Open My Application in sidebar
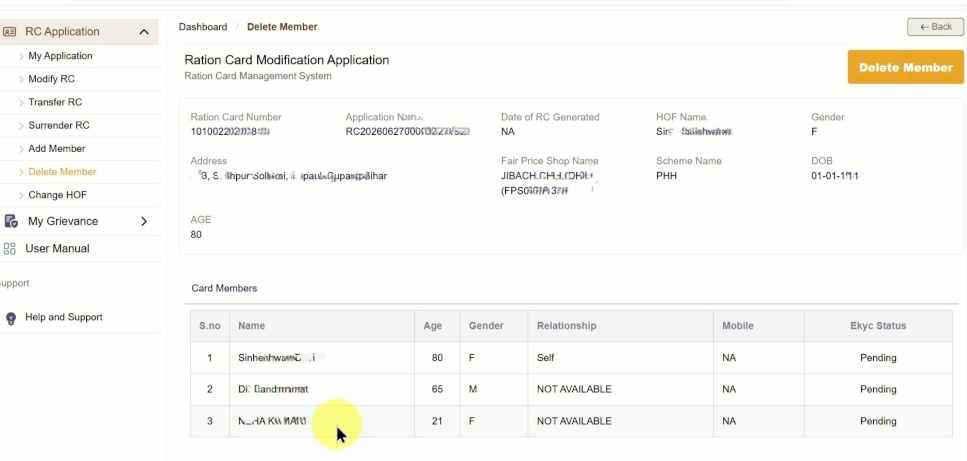The image size is (967, 461). (x=60, y=55)
